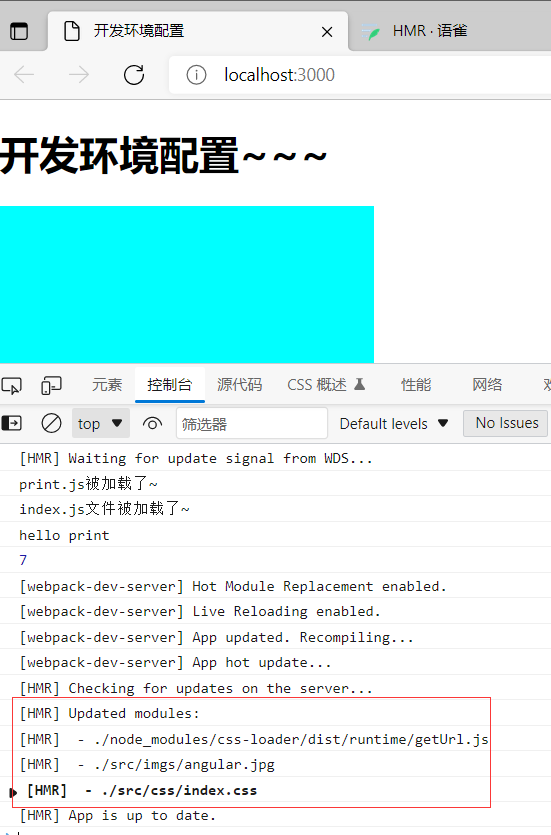Close the 开发环境配置 tab
This screenshot has width=551, height=835.
tap(327, 32)
